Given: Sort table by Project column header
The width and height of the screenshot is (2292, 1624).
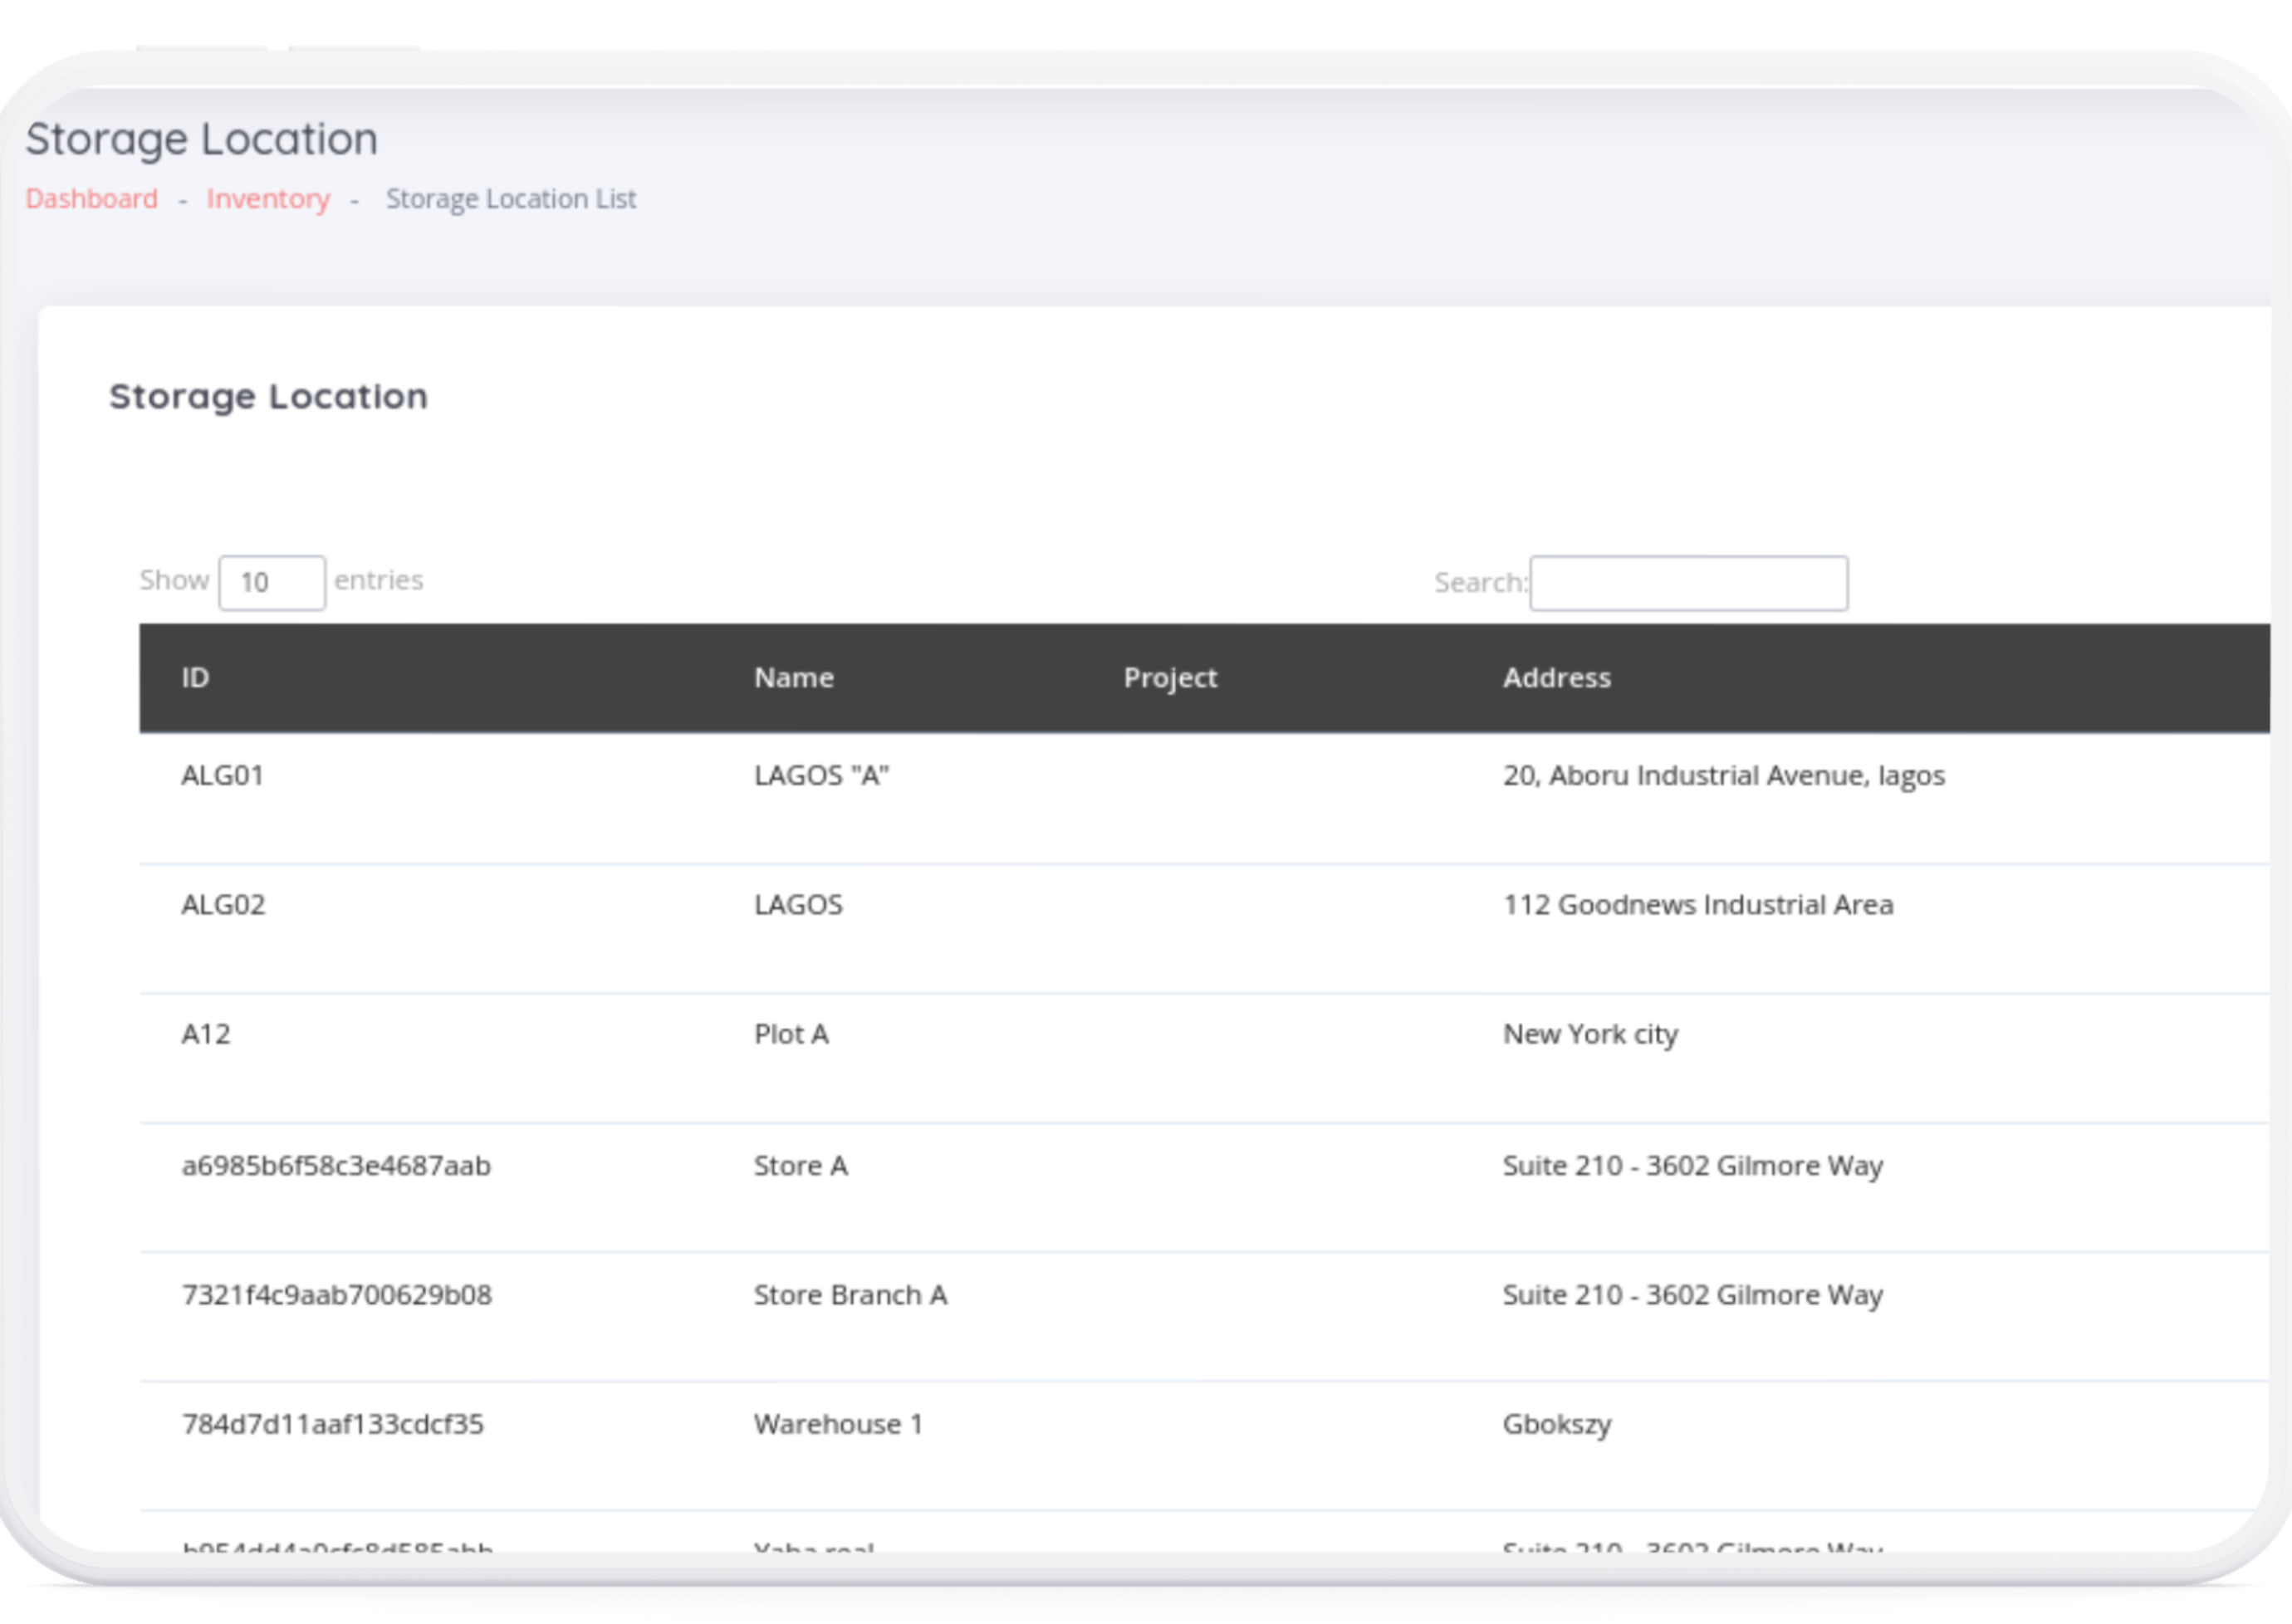Looking at the screenshot, I should 1170,678.
